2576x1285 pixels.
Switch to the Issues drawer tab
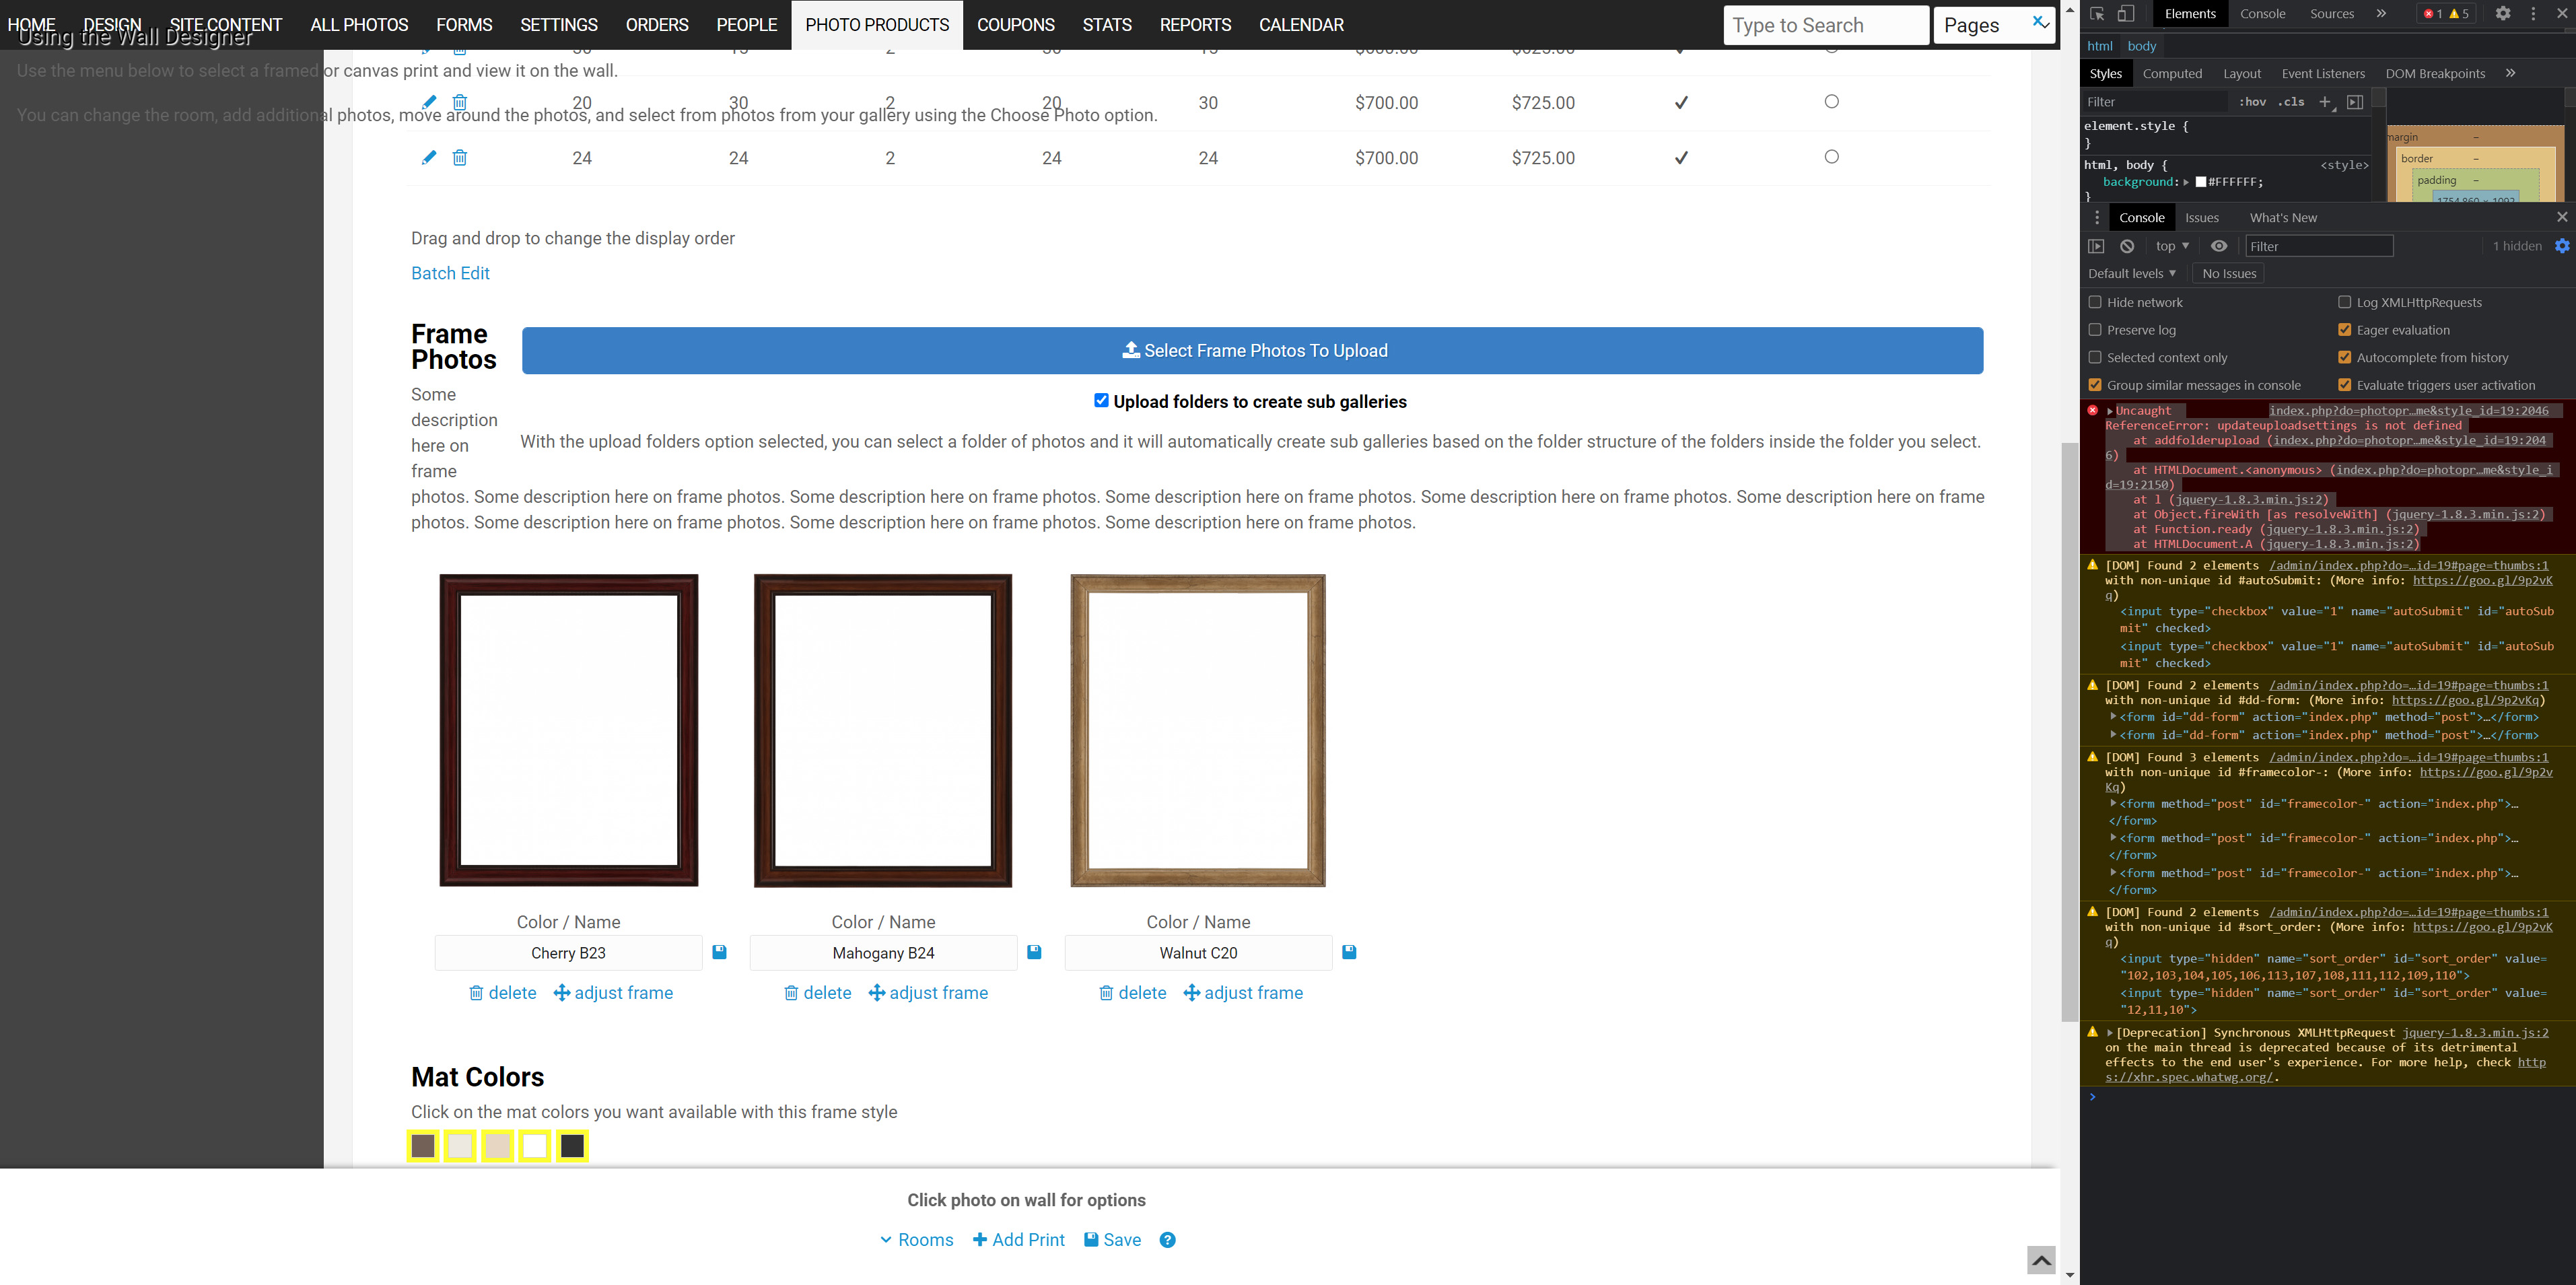point(2201,218)
